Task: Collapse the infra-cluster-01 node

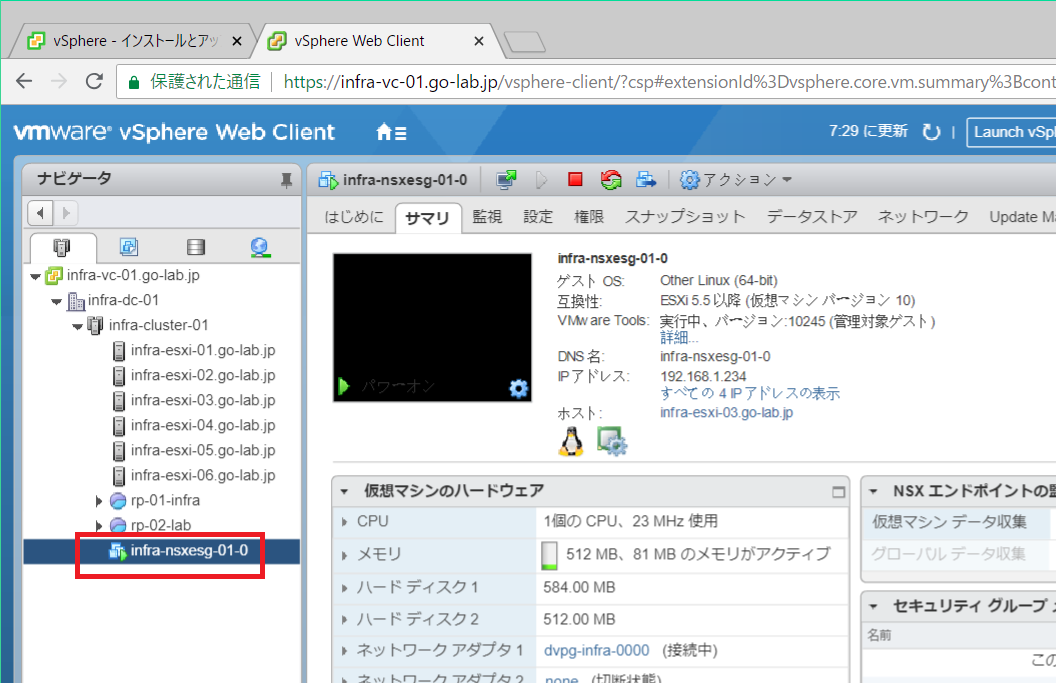Action: coord(78,326)
